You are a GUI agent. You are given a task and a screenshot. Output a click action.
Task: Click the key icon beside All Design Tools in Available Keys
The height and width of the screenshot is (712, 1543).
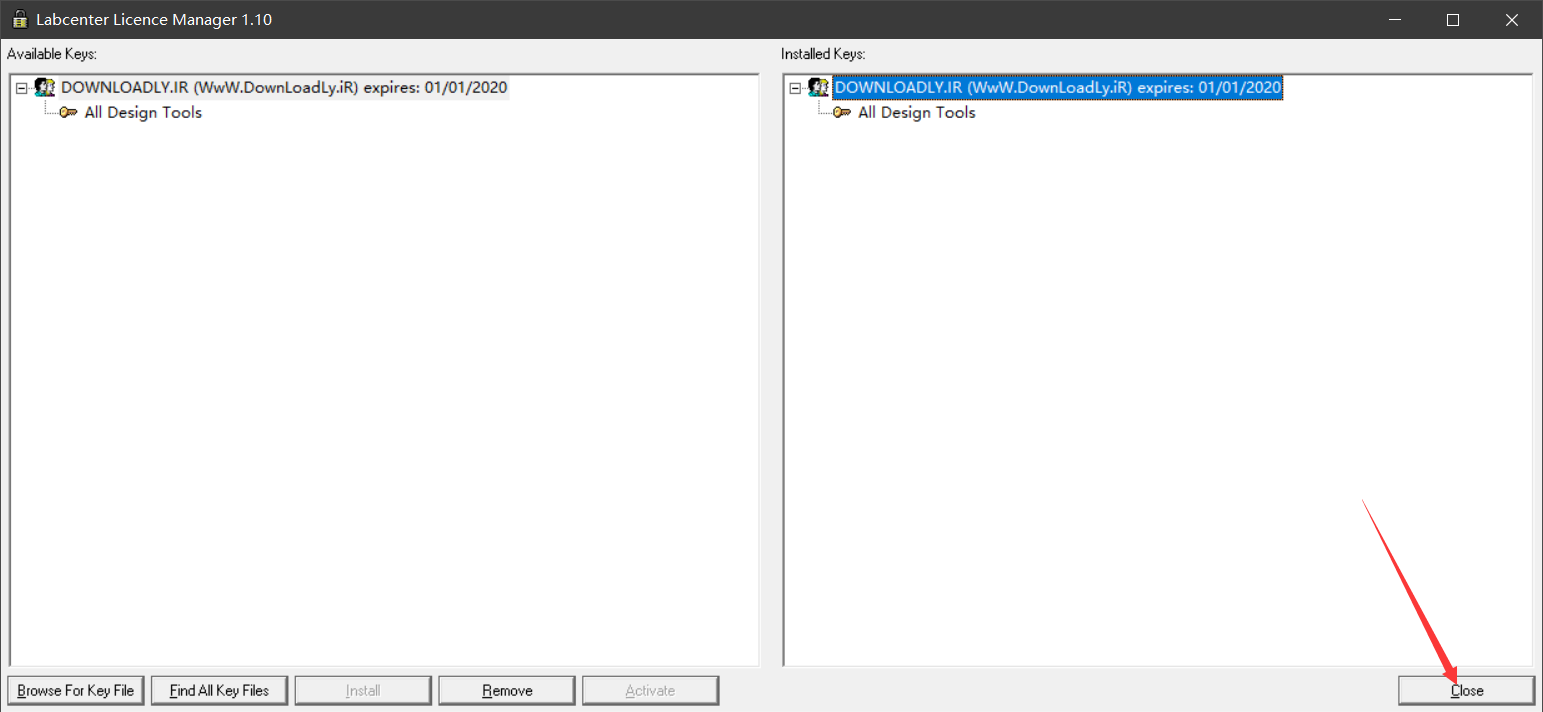[x=69, y=113]
